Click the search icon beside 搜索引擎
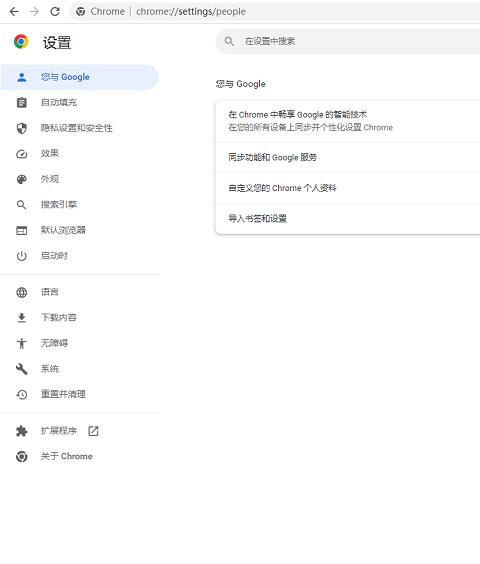The width and height of the screenshot is (480, 564). point(22,205)
